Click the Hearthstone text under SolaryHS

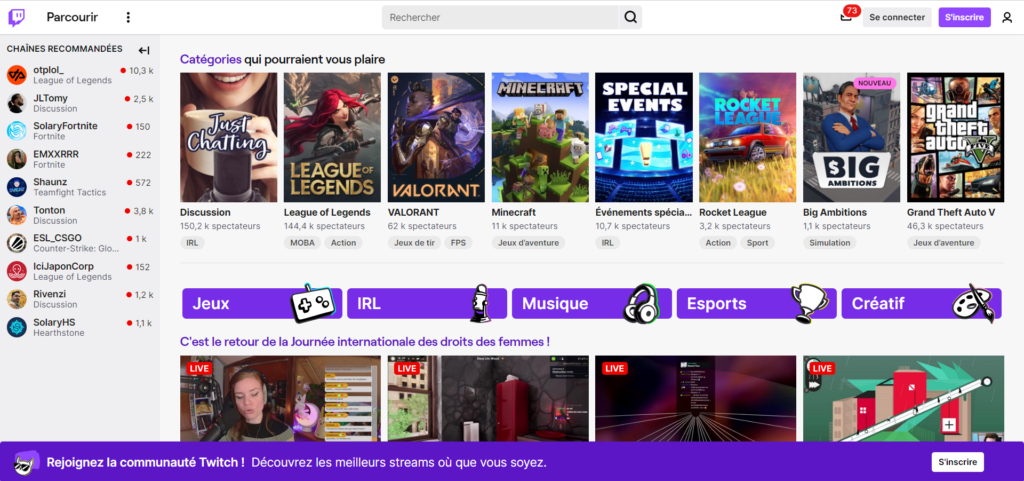click(x=59, y=333)
